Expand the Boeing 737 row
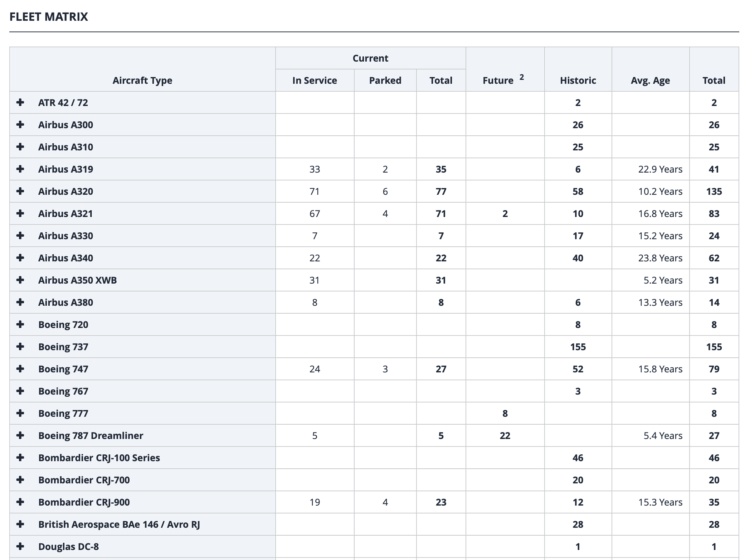 pos(20,347)
